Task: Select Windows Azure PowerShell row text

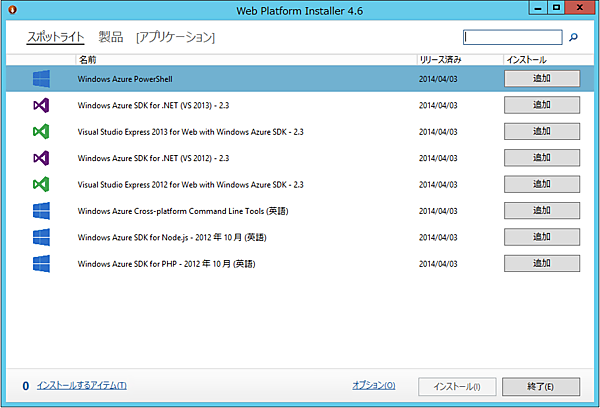Action: (125, 79)
